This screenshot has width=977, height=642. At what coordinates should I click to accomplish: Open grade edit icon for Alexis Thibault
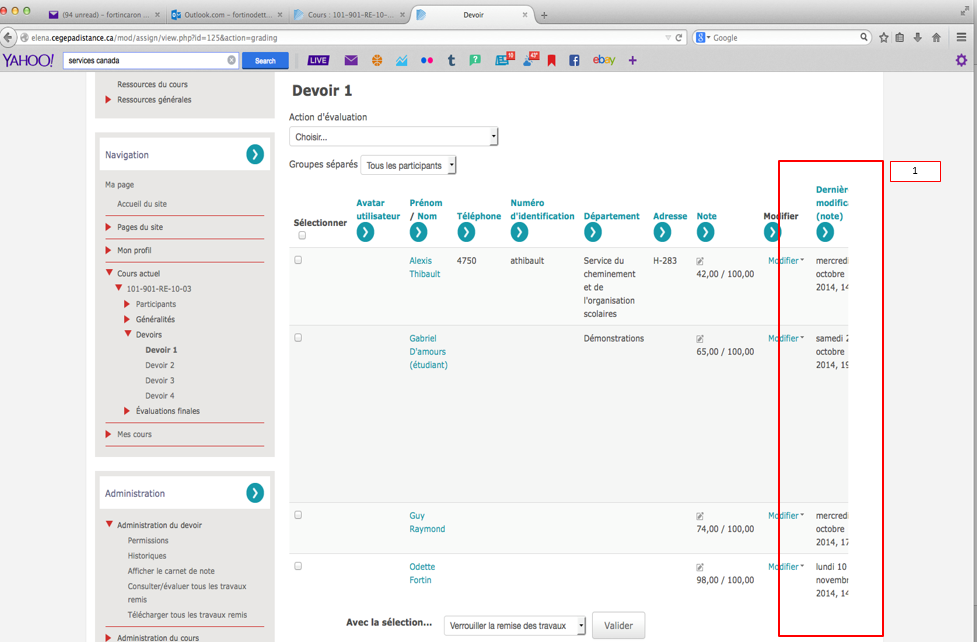click(700, 261)
